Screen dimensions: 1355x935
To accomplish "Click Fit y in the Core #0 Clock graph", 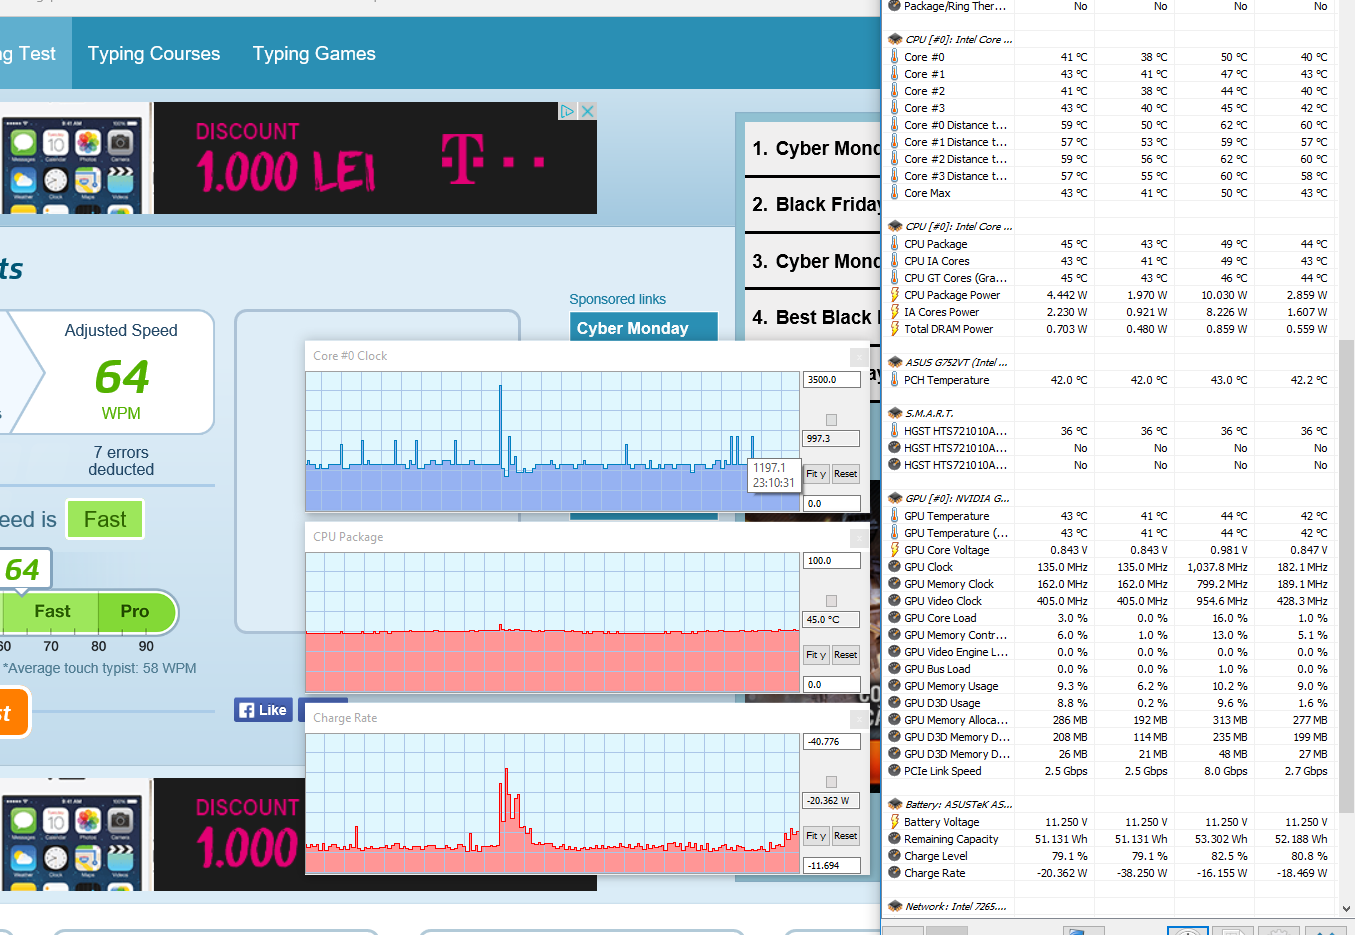I will [816, 474].
